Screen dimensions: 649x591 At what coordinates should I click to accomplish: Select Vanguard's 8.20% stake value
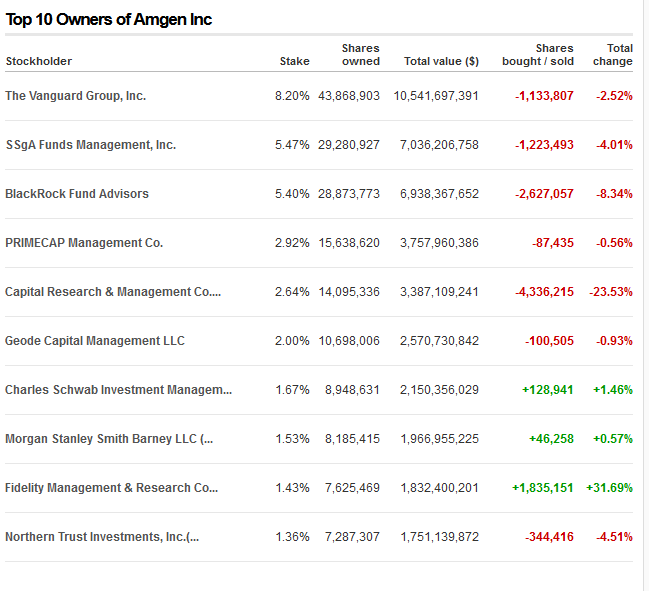[292, 96]
